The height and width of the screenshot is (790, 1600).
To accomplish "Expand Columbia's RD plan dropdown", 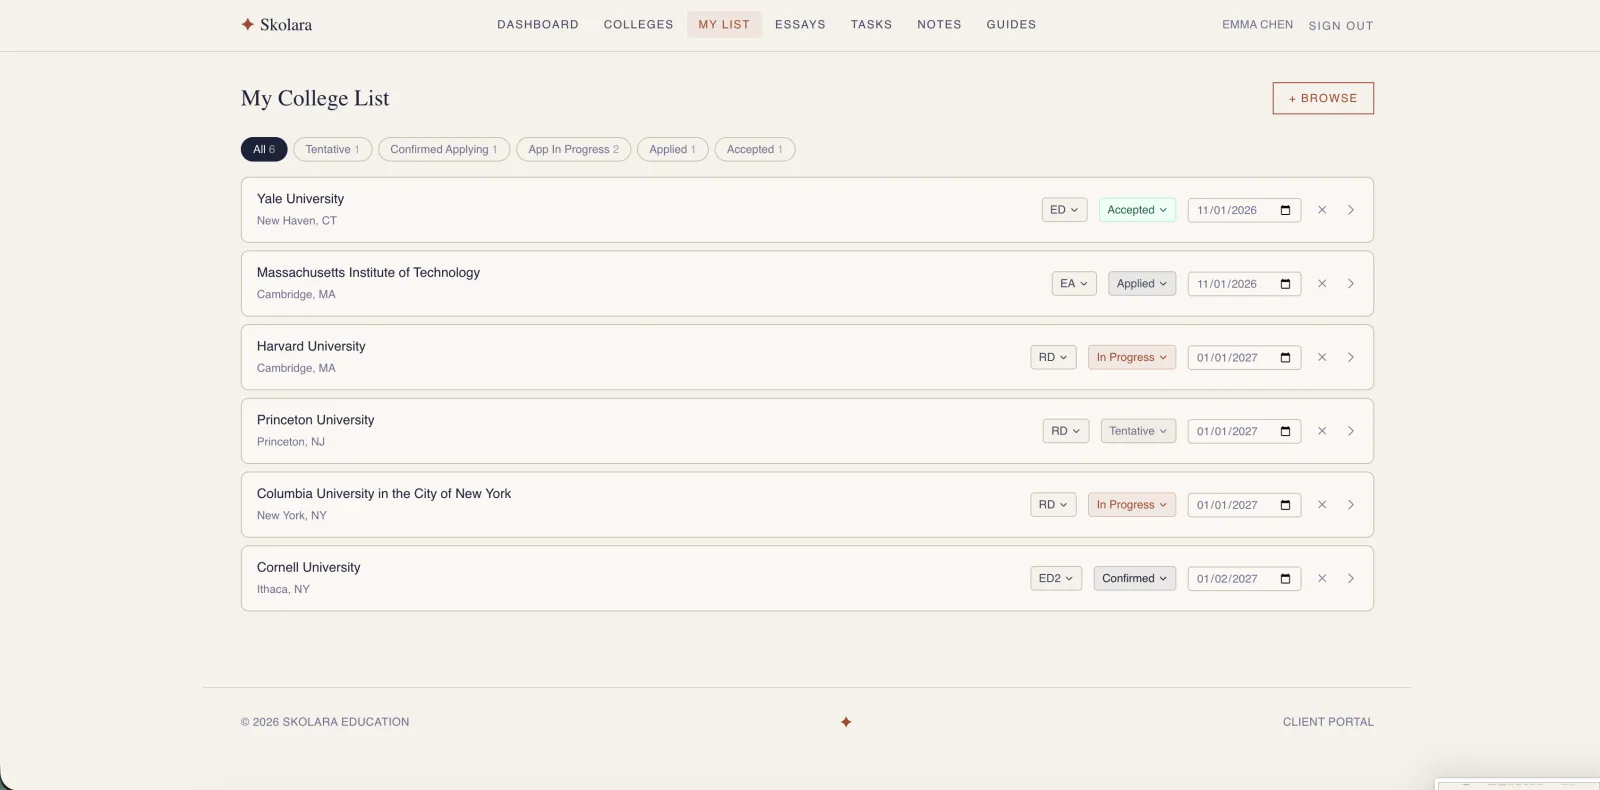I will click(x=1053, y=505).
